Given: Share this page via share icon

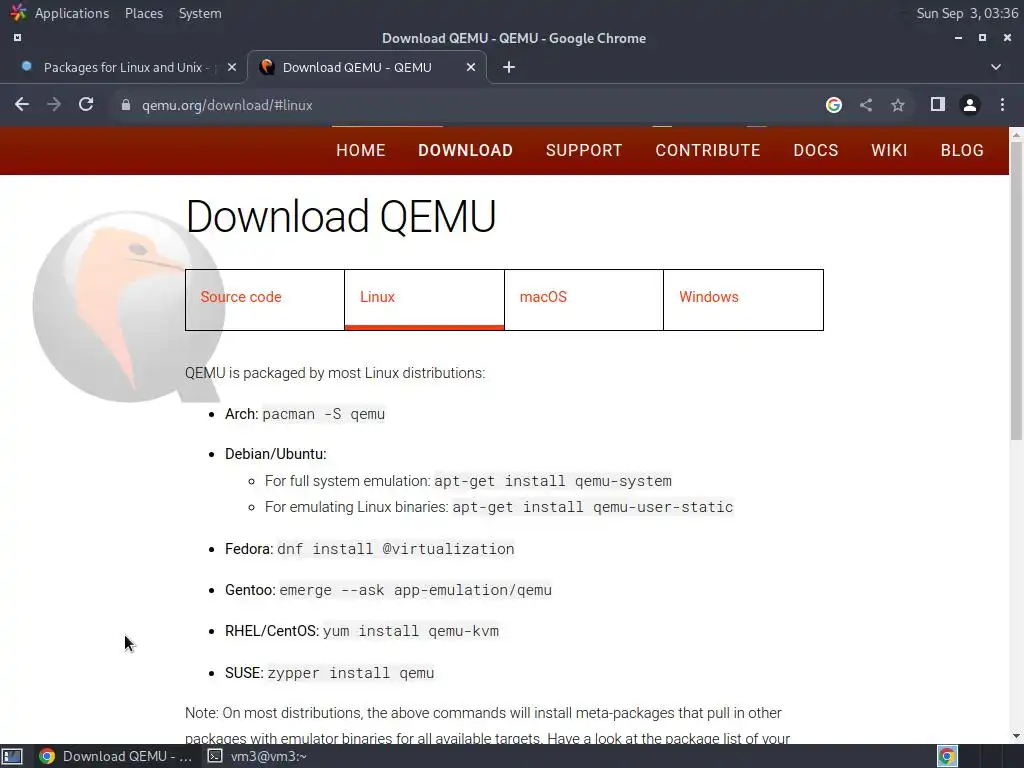Looking at the screenshot, I should coord(866,105).
